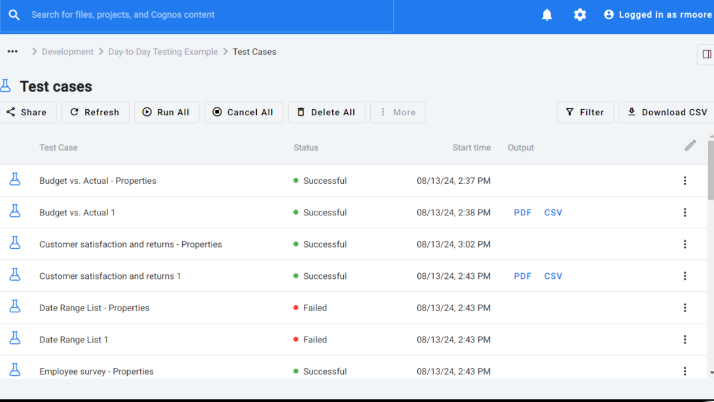
Task: Toggle the side panel icon
Action: 707,54
